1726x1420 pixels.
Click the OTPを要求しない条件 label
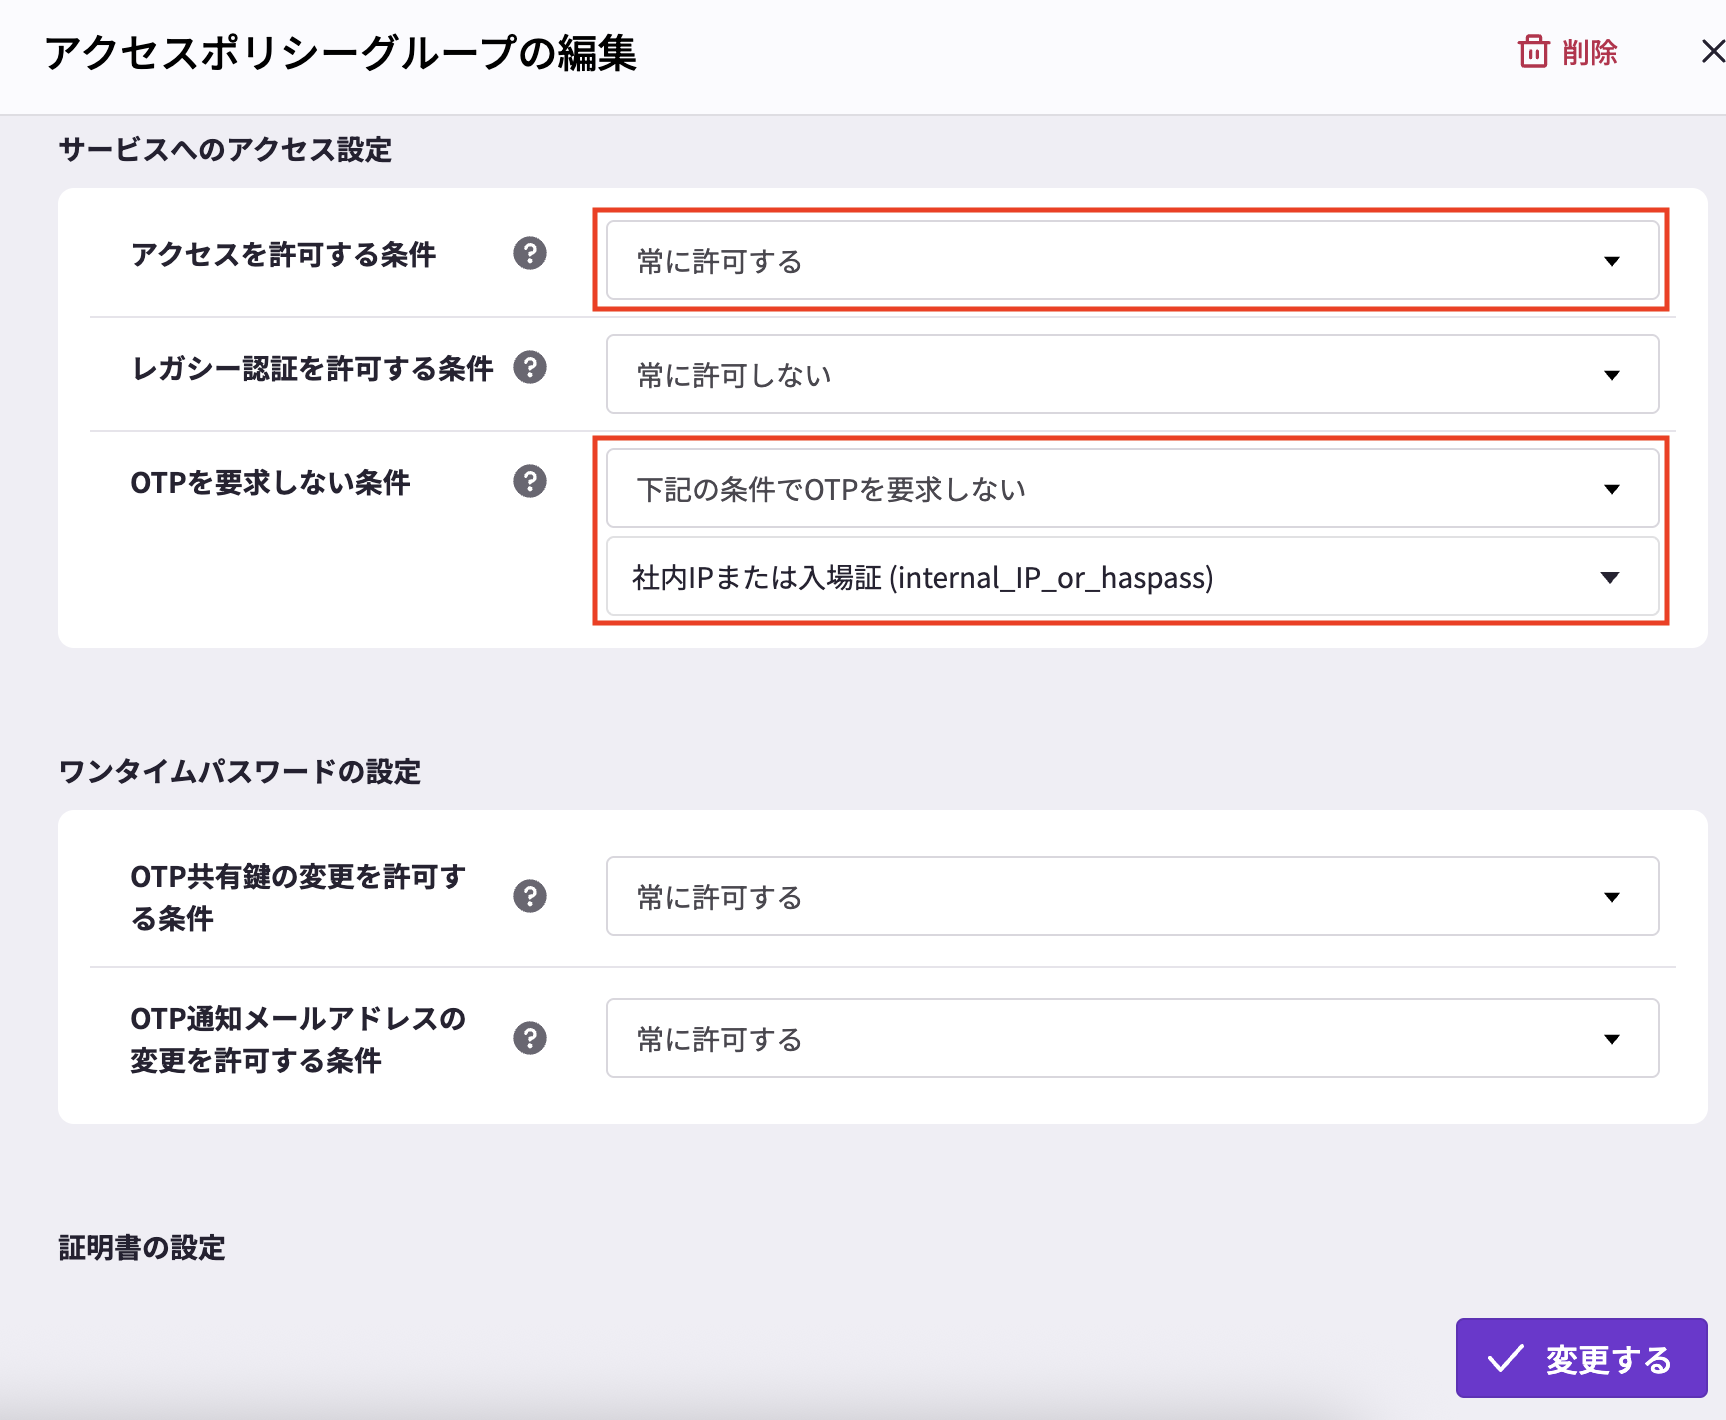[271, 483]
